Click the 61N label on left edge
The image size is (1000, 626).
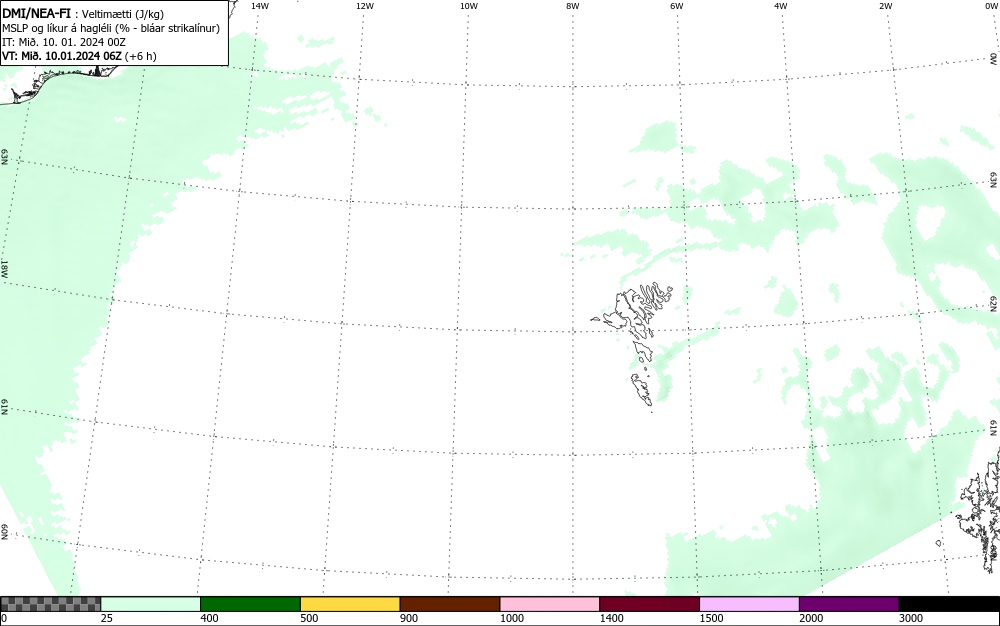point(4,408)
